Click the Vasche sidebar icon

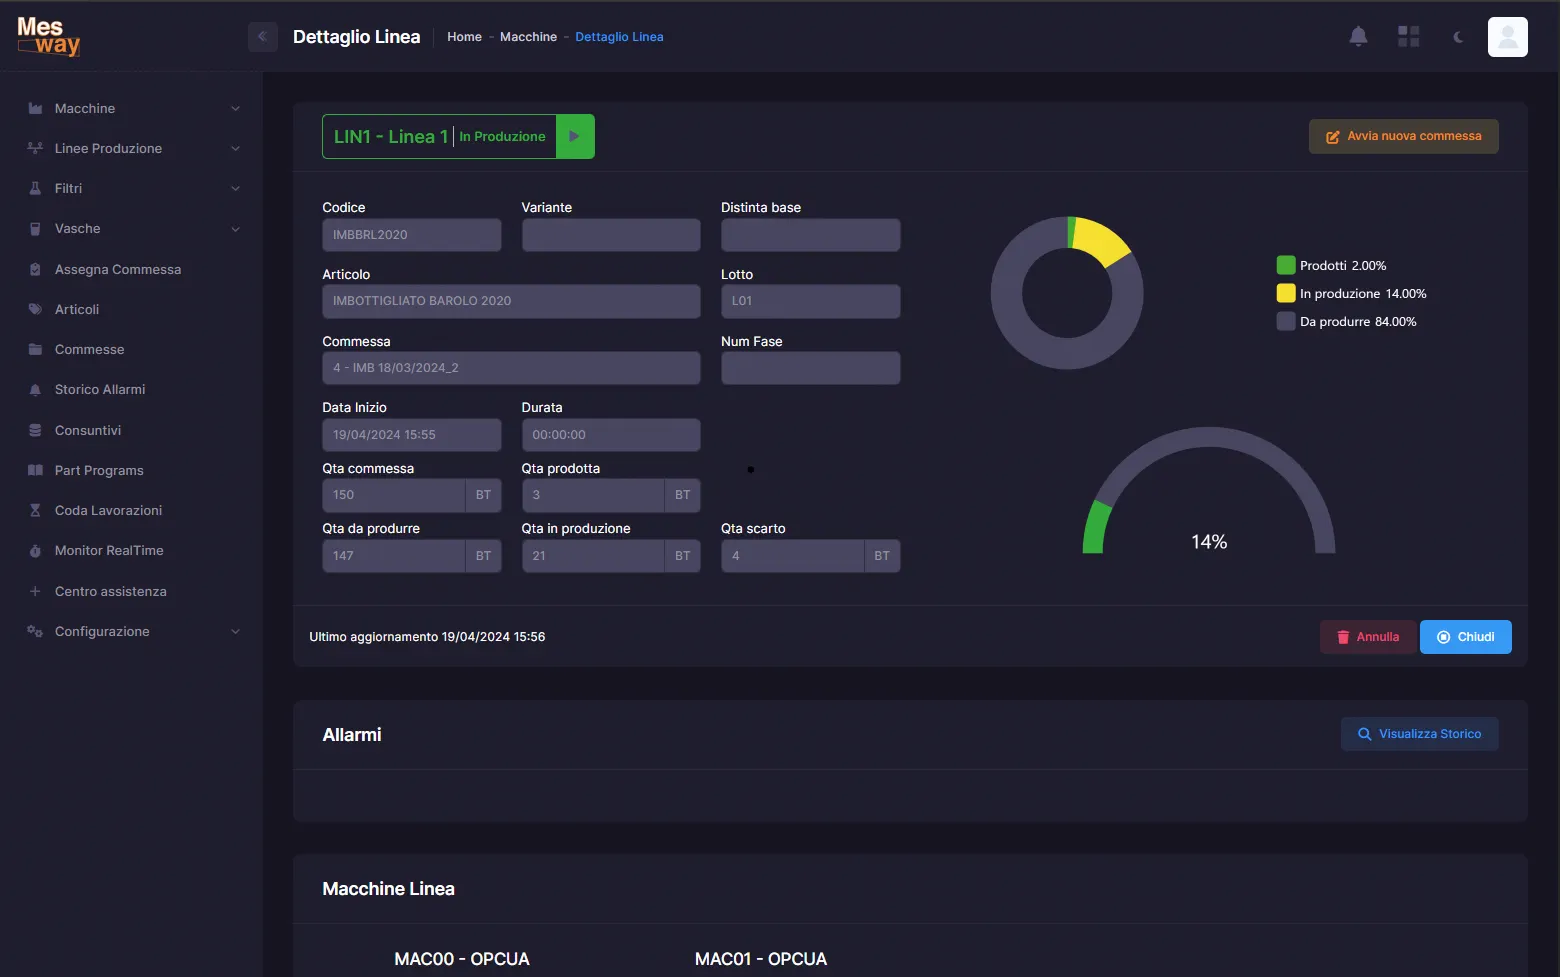click(35, 229)
